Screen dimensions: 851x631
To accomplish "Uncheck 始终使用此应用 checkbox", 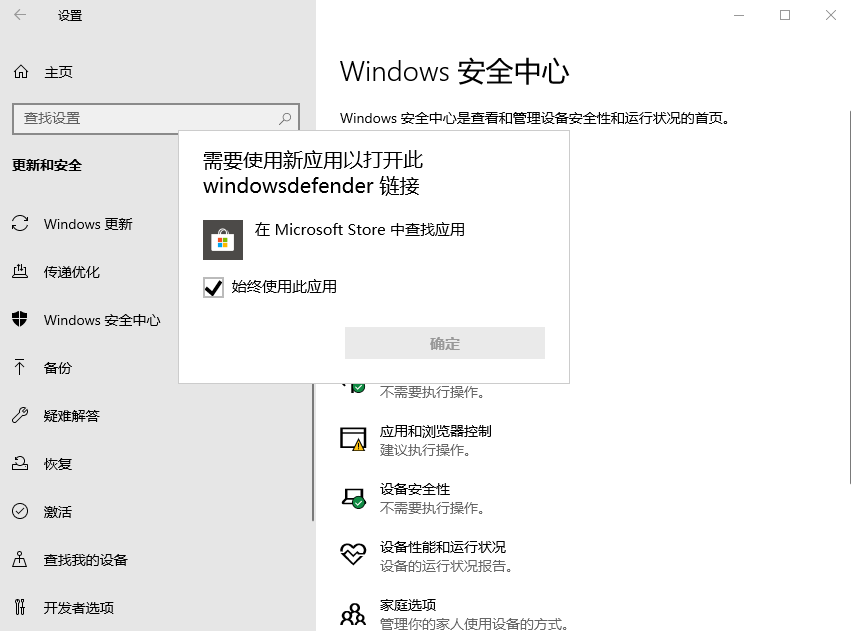I will (213, 288).
